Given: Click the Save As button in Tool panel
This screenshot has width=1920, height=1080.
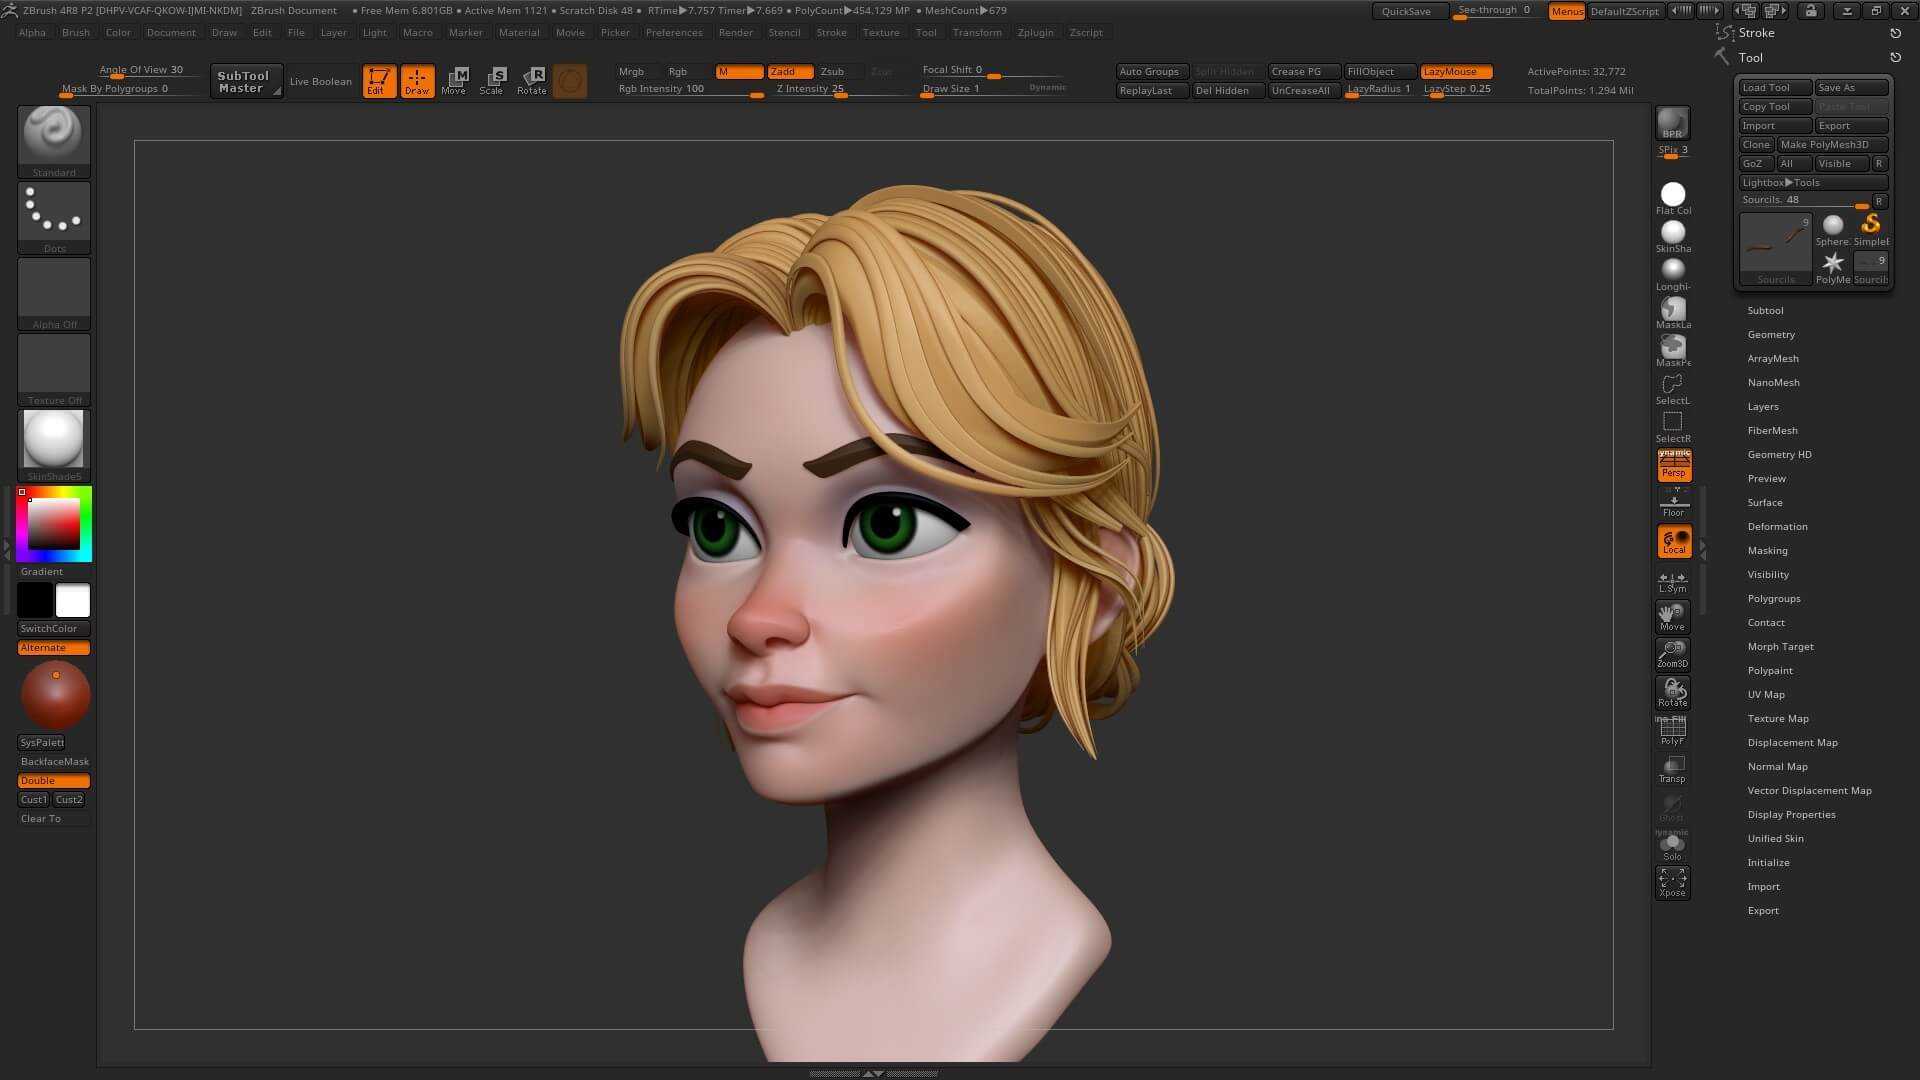Looking at the screenshot, I should tap(1850, 87).
